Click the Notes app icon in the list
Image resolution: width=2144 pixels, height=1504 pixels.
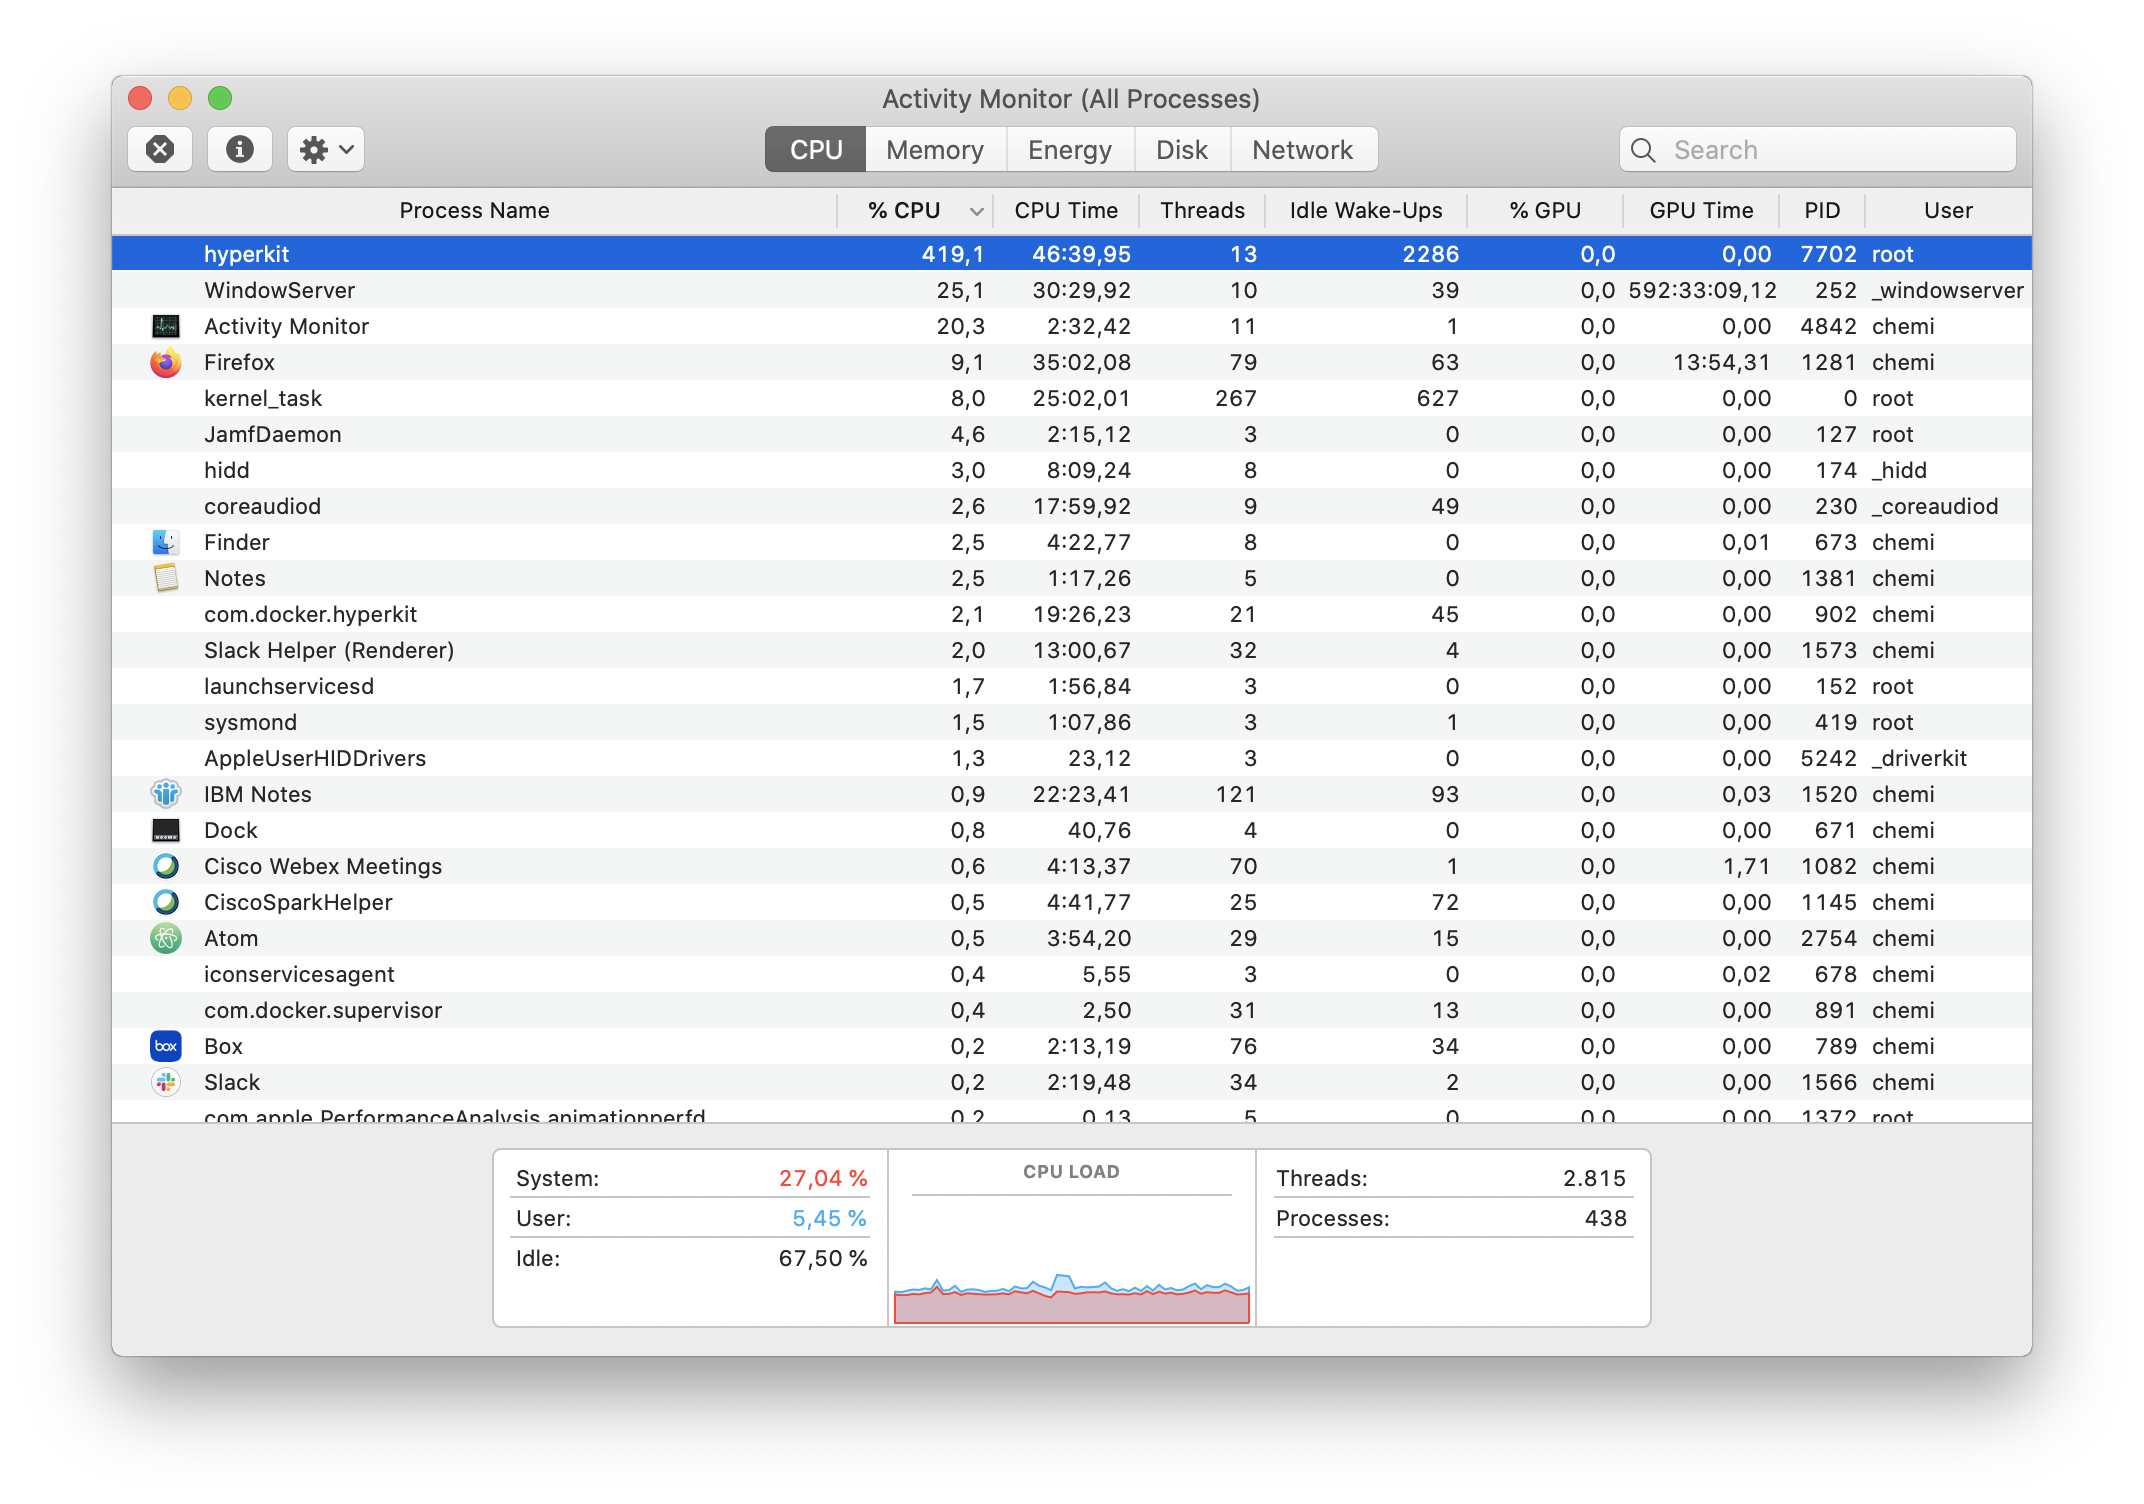166,578
